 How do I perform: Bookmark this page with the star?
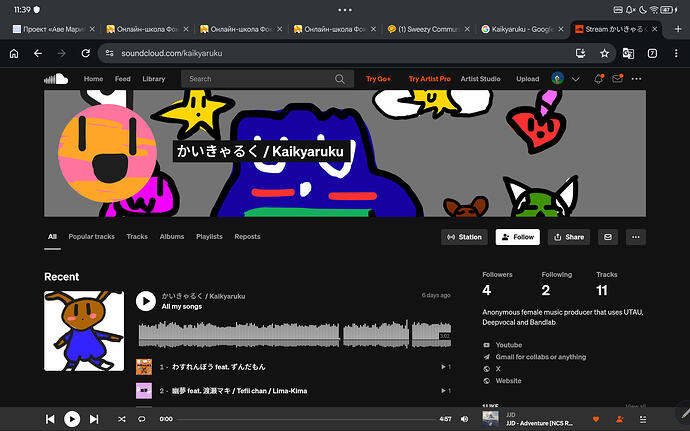coord(605,53)
